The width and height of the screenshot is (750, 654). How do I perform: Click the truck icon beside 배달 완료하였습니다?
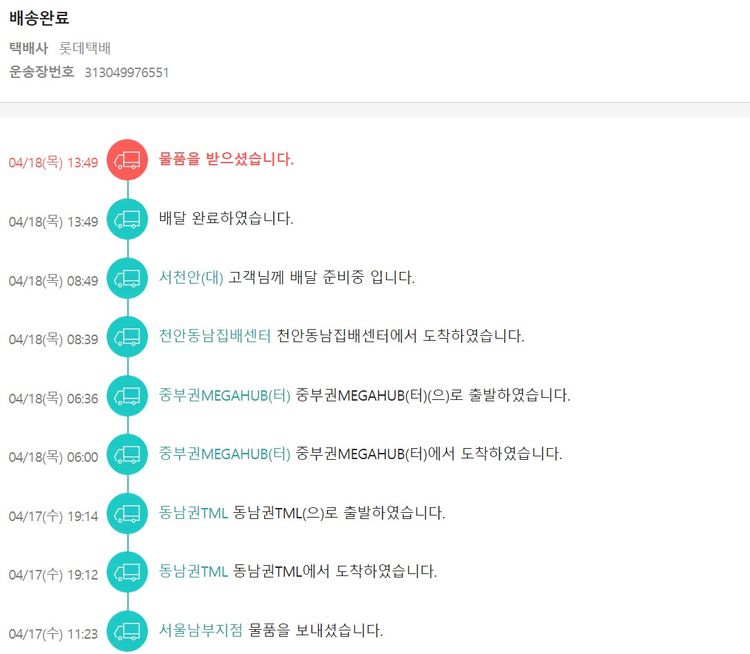127,219
